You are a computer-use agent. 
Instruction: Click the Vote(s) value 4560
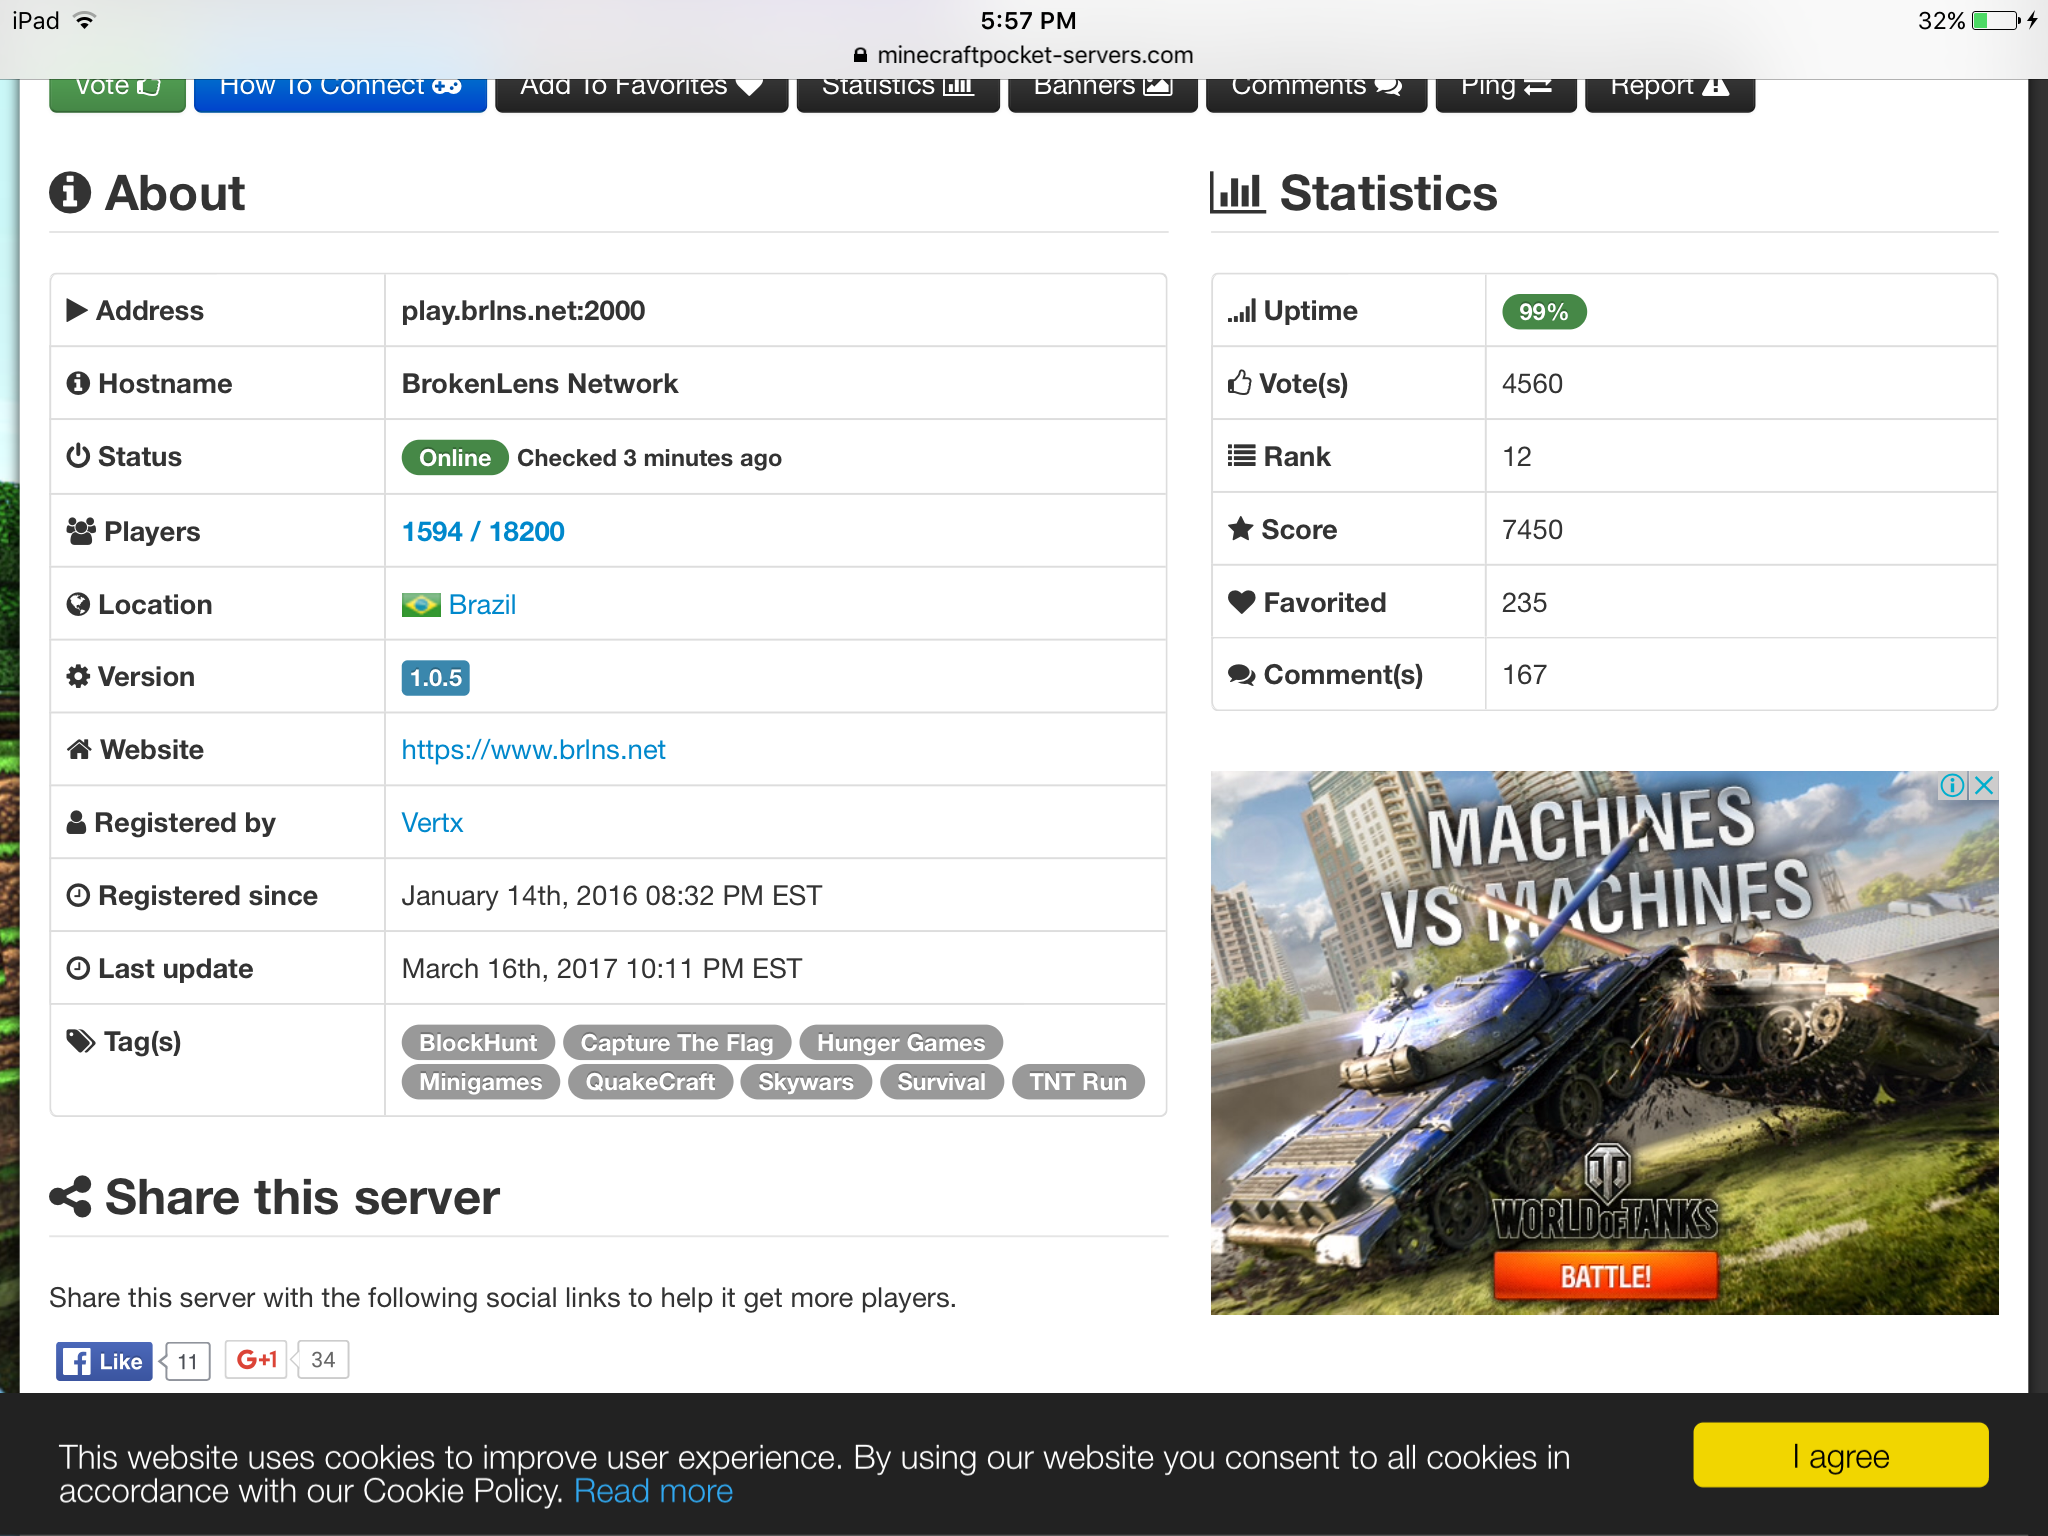[x=1532, y=384]
